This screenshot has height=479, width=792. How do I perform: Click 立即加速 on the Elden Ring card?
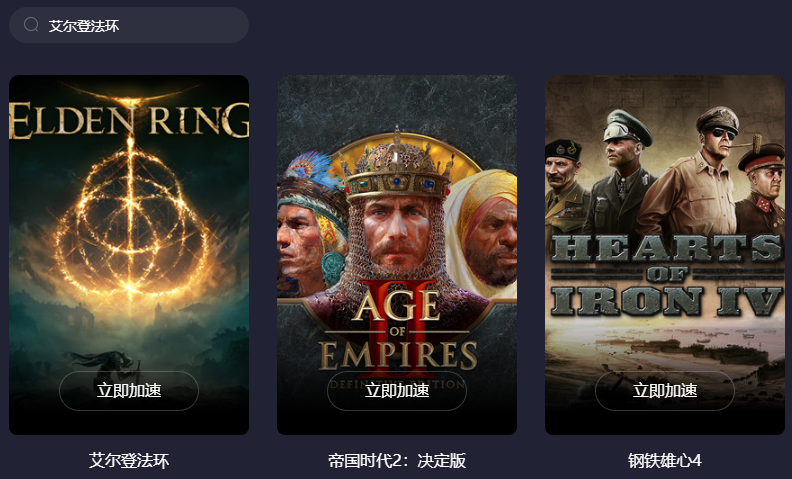tap(129, 391)
